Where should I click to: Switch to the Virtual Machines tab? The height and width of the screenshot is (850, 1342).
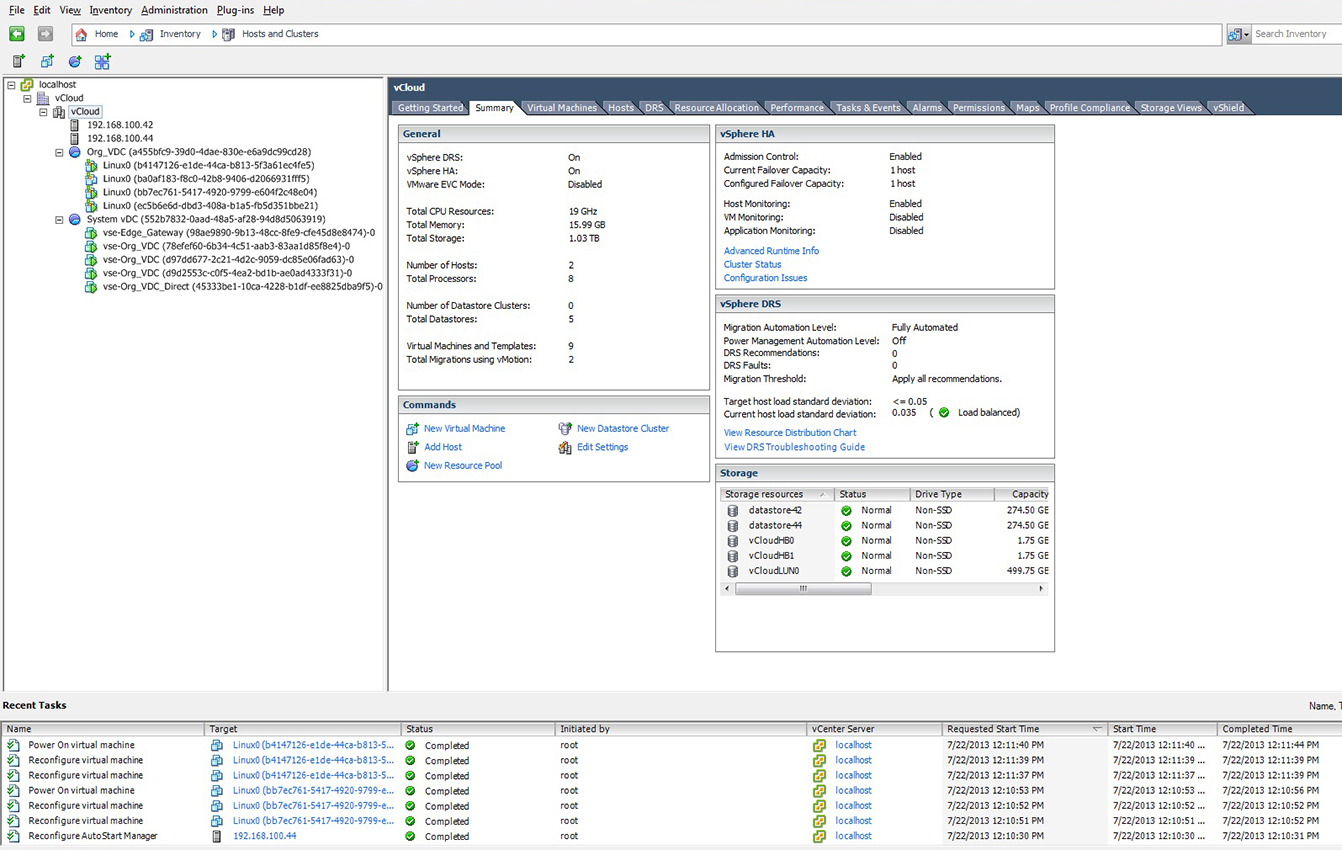tap(561, 108)
